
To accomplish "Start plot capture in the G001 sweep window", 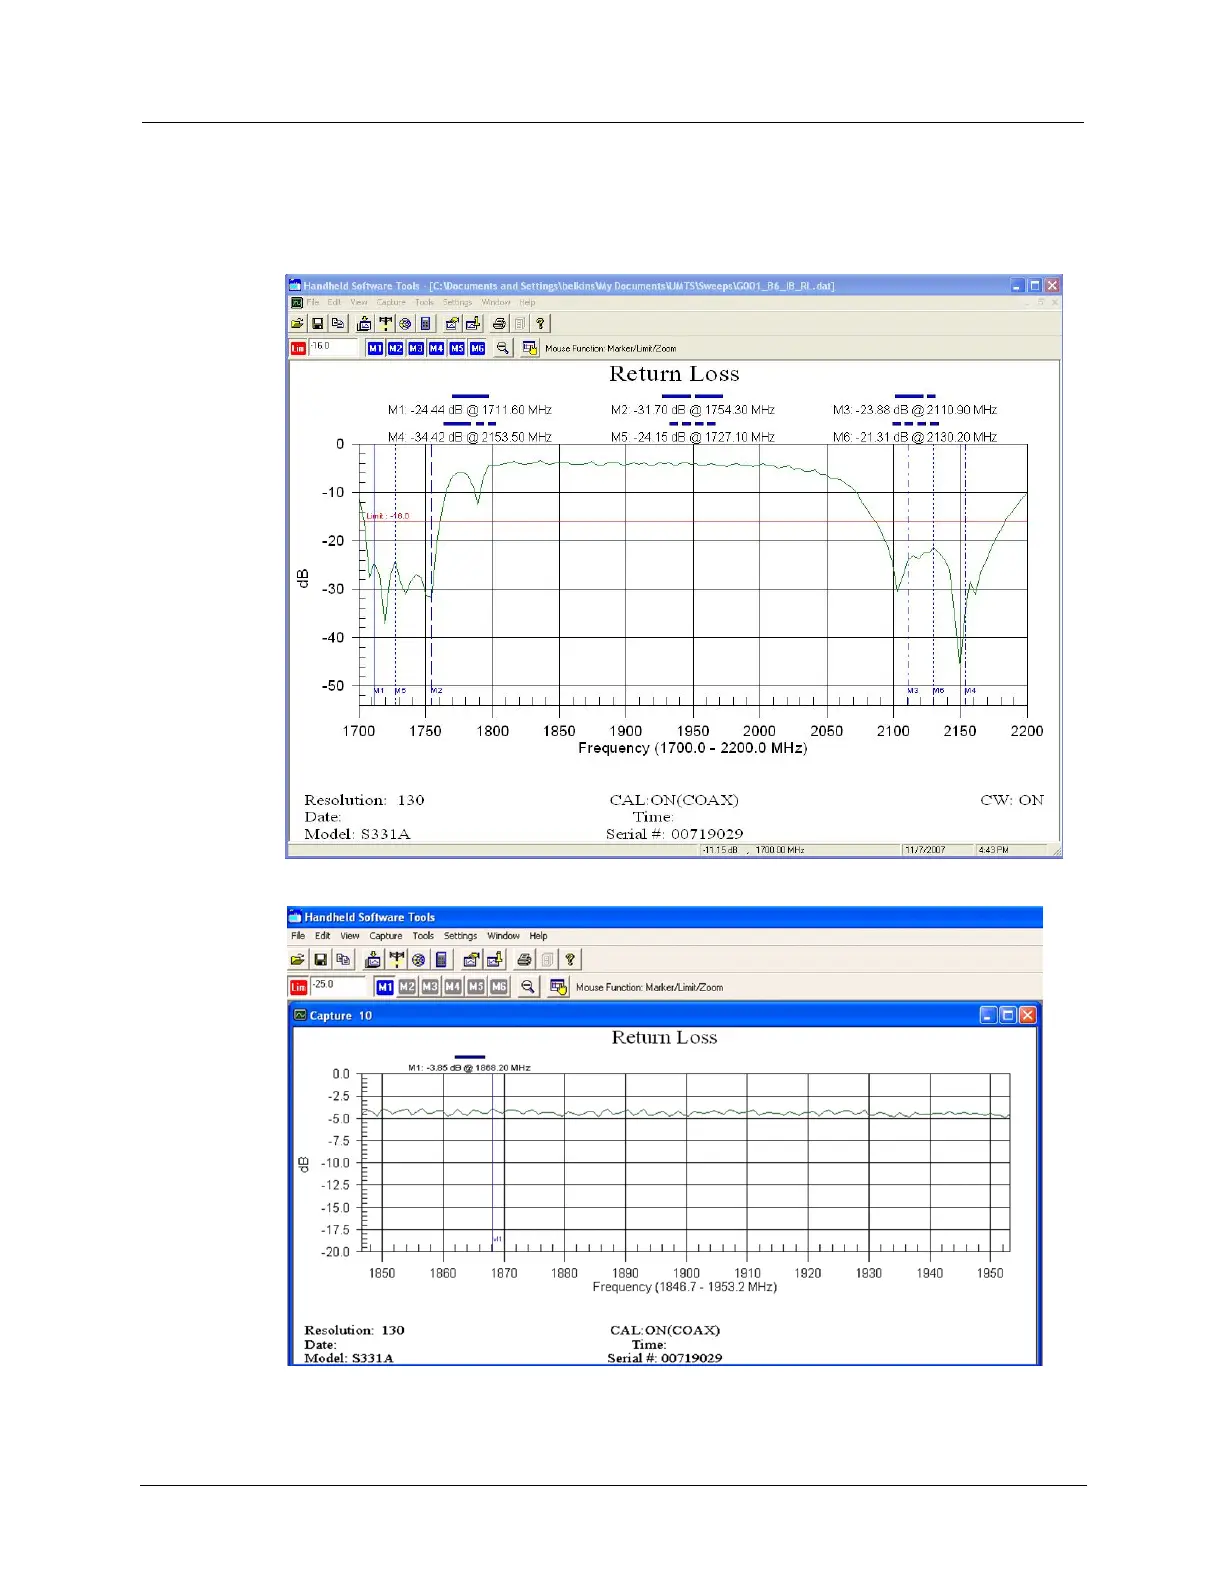I will pyautogui.click(x=364, y=324).
